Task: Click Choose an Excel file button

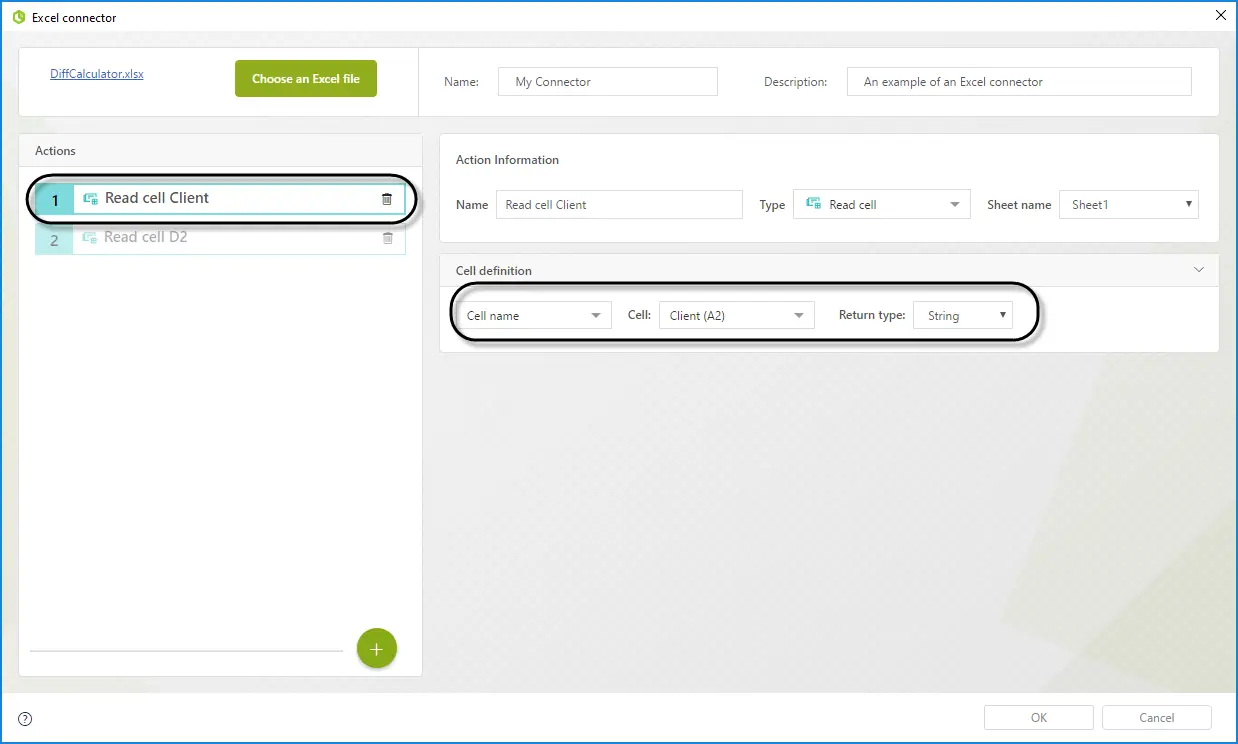Action: pos(306,79)
